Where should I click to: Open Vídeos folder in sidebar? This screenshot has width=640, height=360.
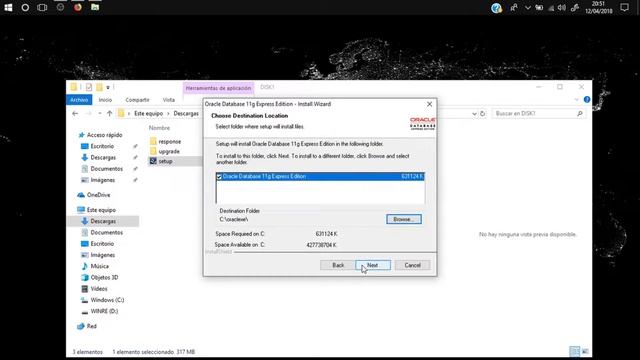pos(98,289)
